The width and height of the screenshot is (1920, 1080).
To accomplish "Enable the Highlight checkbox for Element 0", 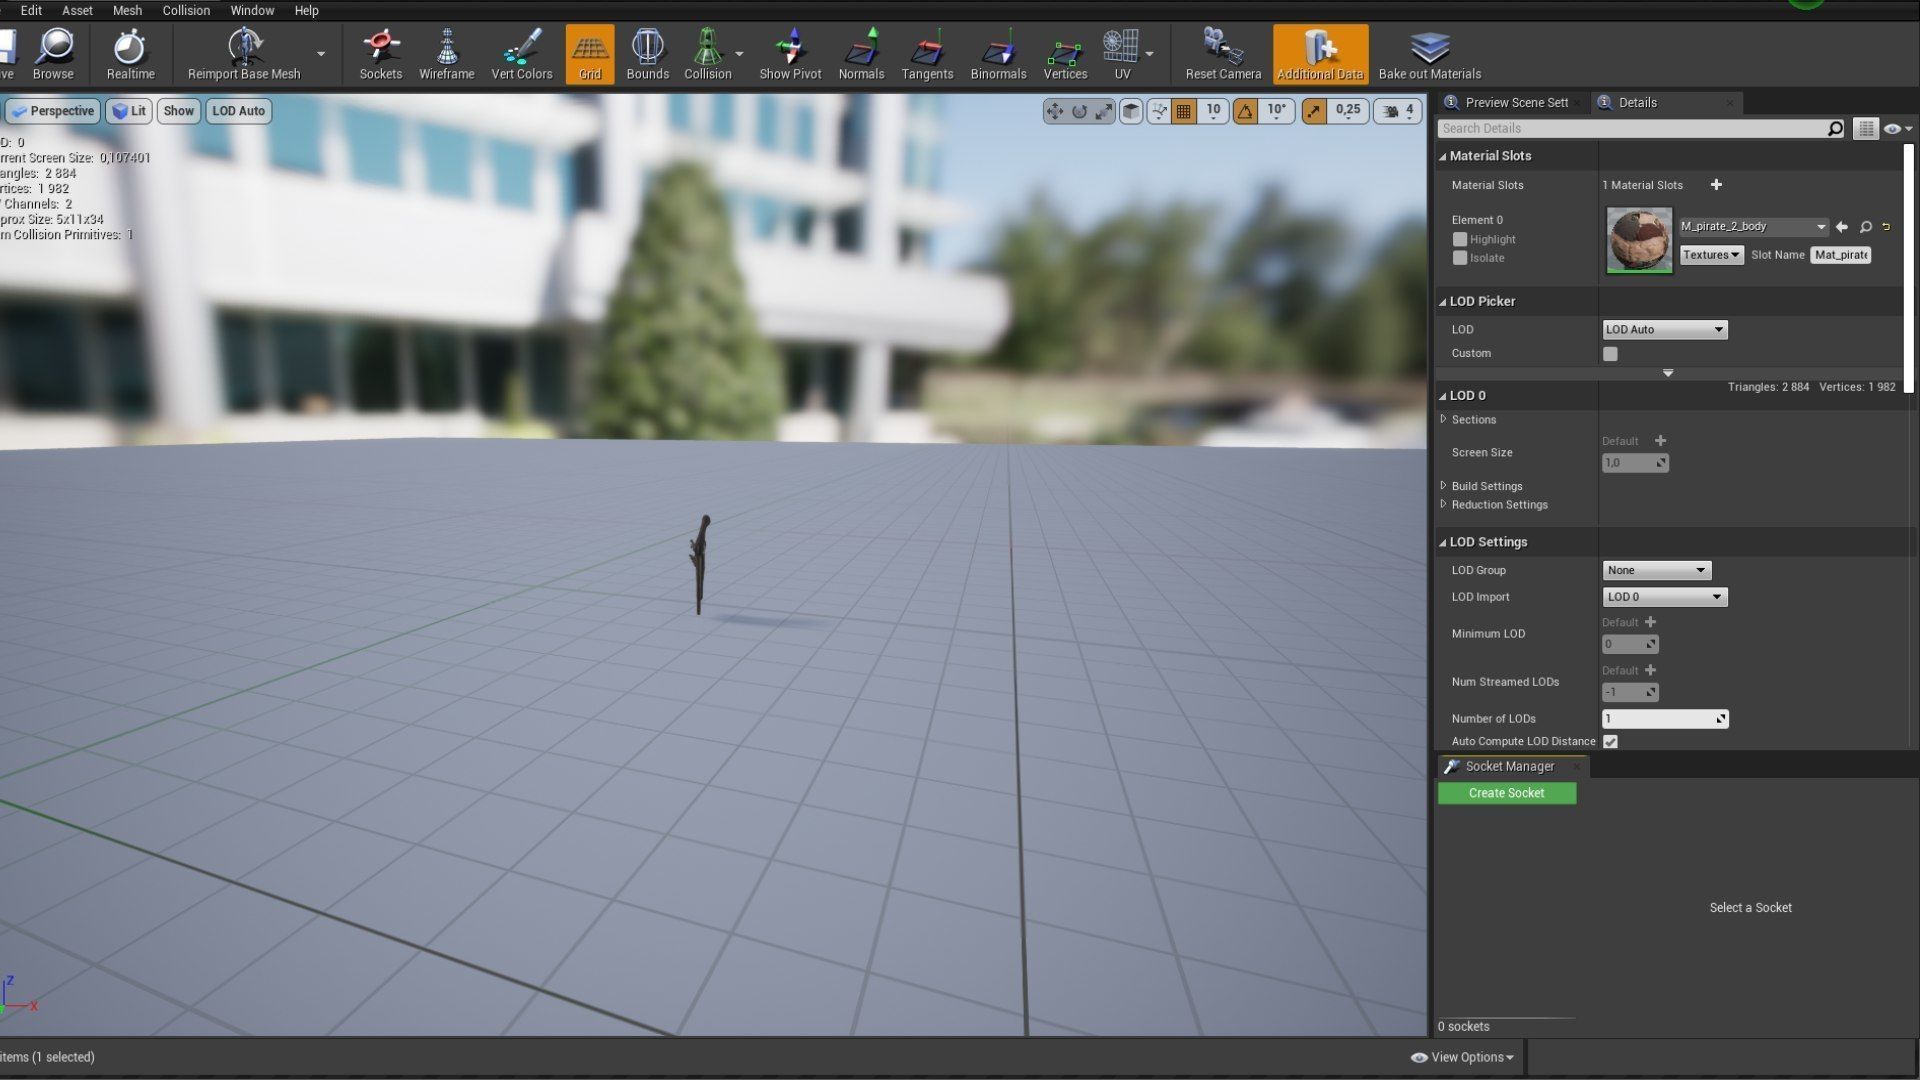I will (1460, 239).
